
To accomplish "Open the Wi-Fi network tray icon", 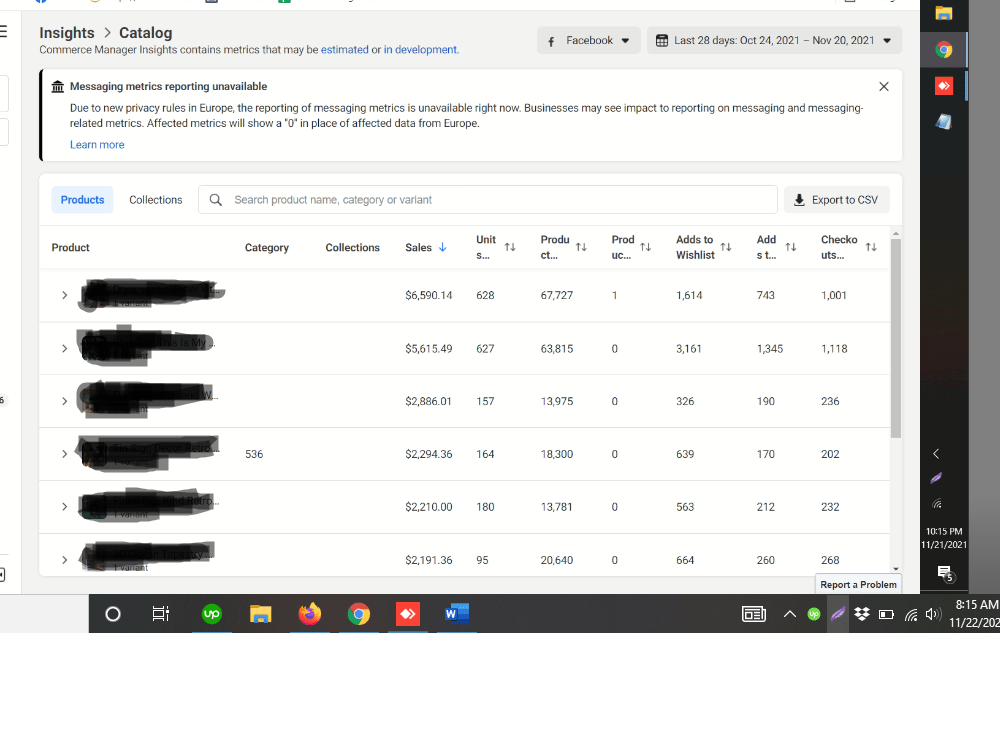I will 911,615.
